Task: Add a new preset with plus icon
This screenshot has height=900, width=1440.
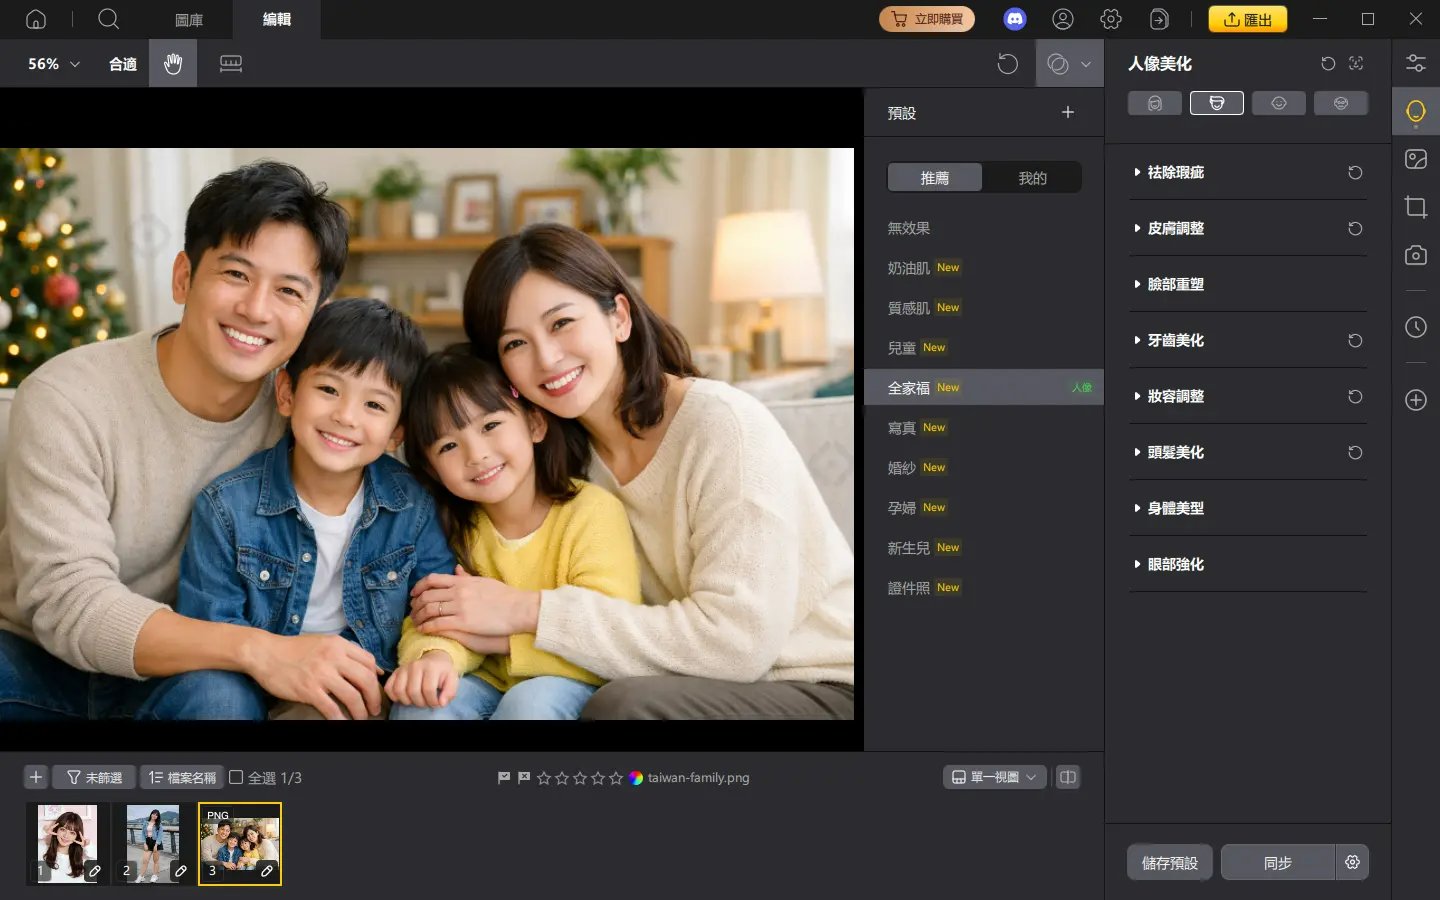Action: coord(1067,113)
